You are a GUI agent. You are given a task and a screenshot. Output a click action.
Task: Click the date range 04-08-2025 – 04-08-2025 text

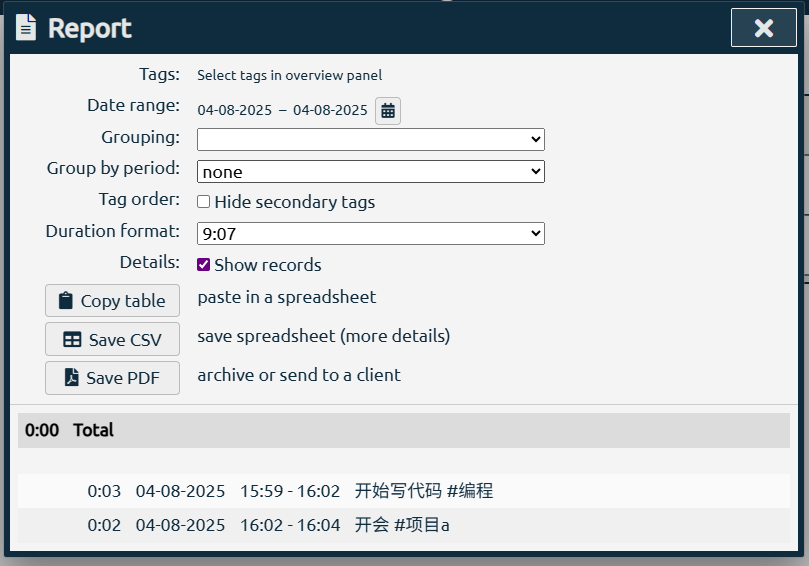click(282, 110)
